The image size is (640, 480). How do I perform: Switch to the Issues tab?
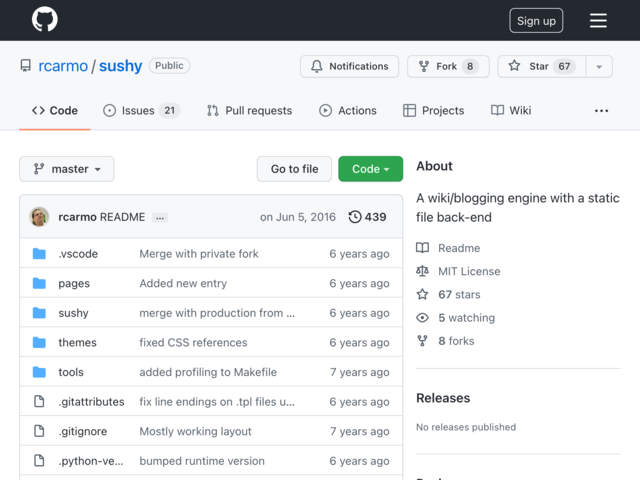click(x=141, y=111)
